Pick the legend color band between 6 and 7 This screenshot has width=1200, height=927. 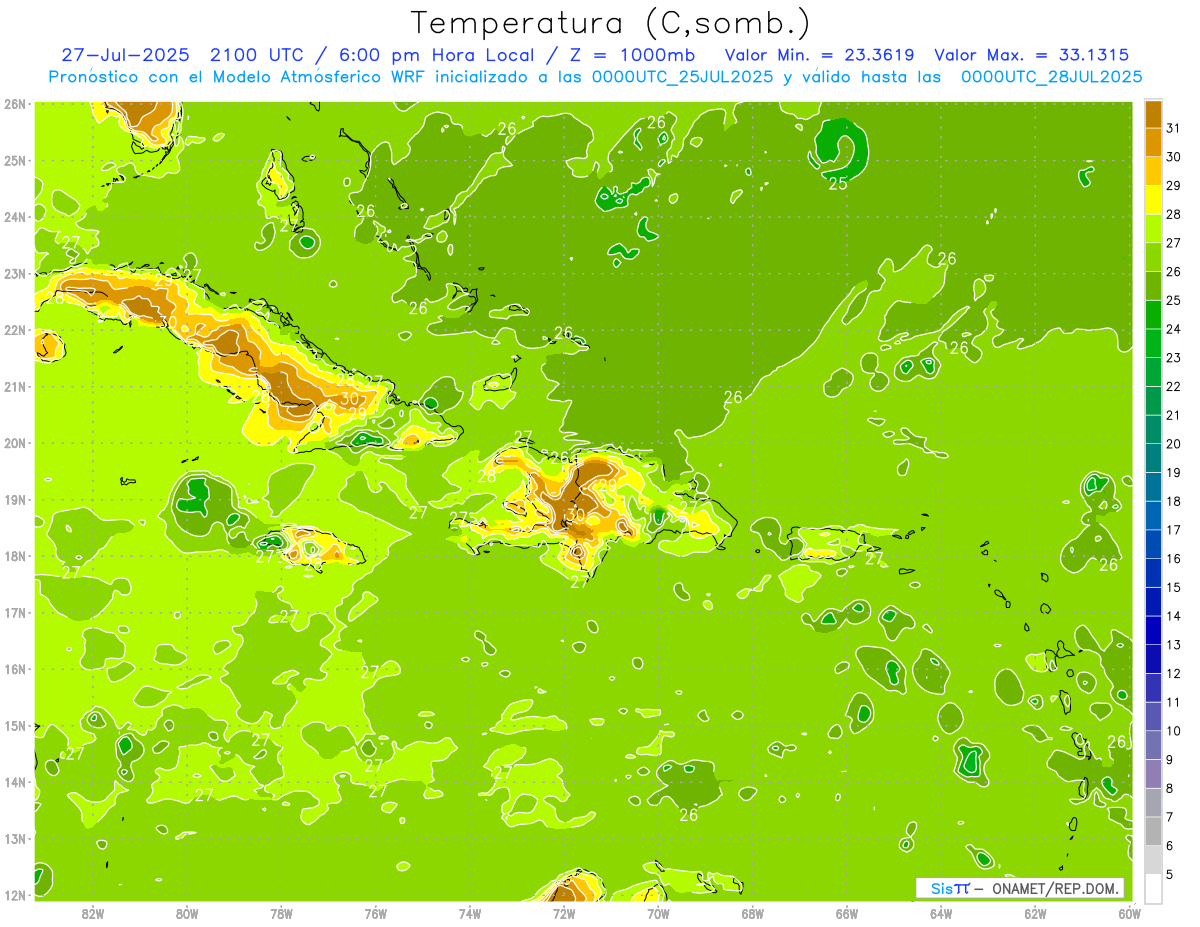pos(1153,831)
